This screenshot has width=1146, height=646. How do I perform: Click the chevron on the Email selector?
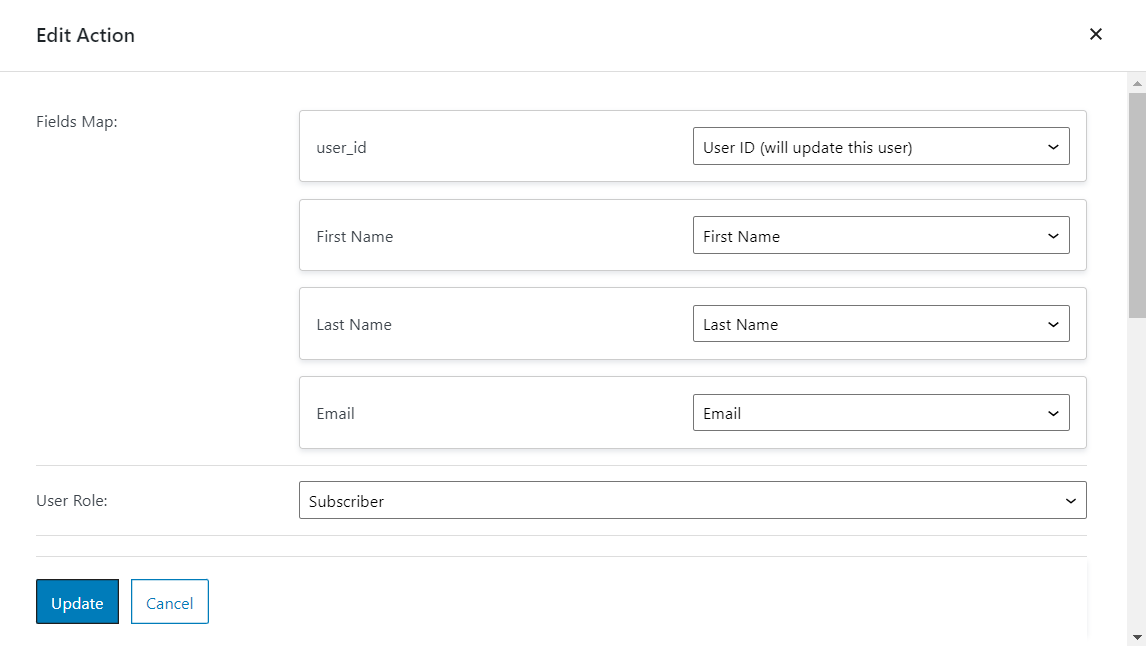(1052, 412)
